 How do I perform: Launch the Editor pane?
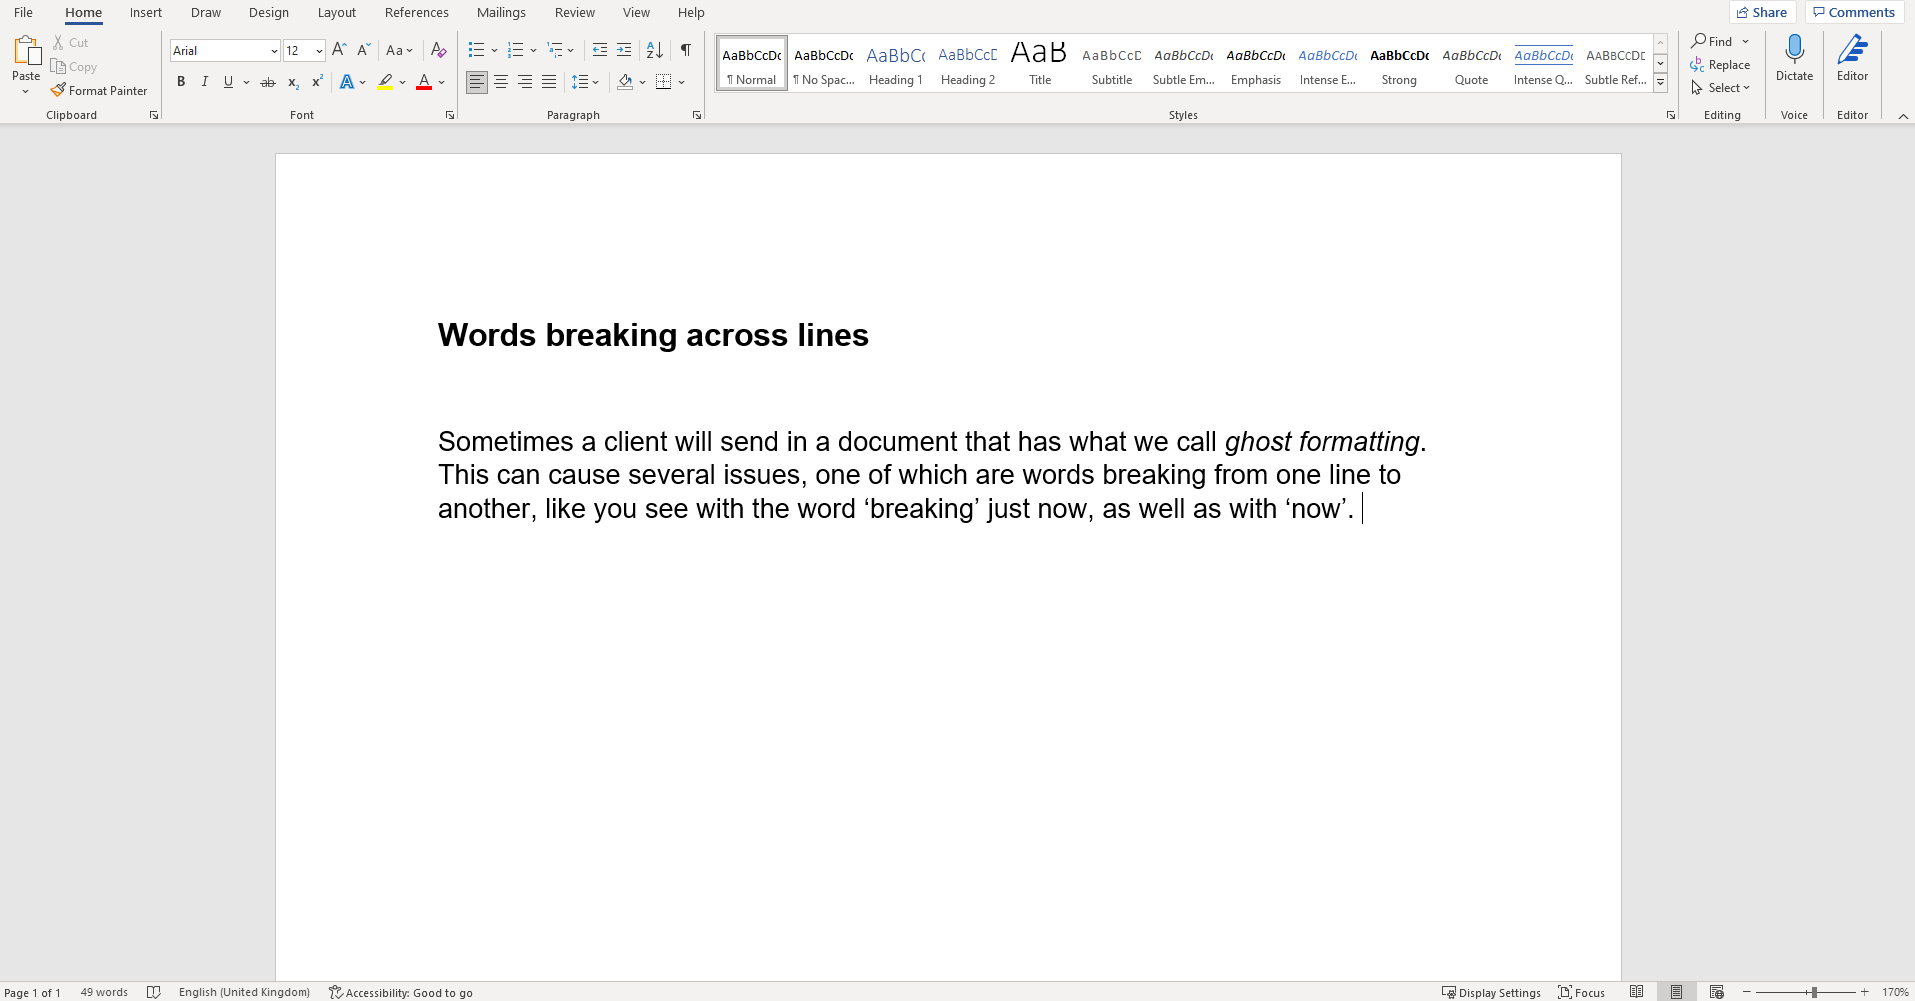(1852, 60)
